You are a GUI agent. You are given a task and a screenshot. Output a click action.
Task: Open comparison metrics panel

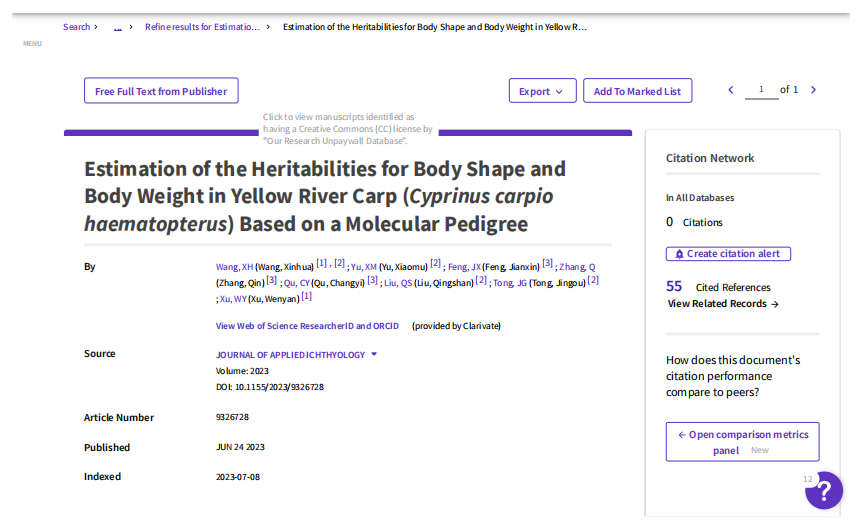[742, 442]
